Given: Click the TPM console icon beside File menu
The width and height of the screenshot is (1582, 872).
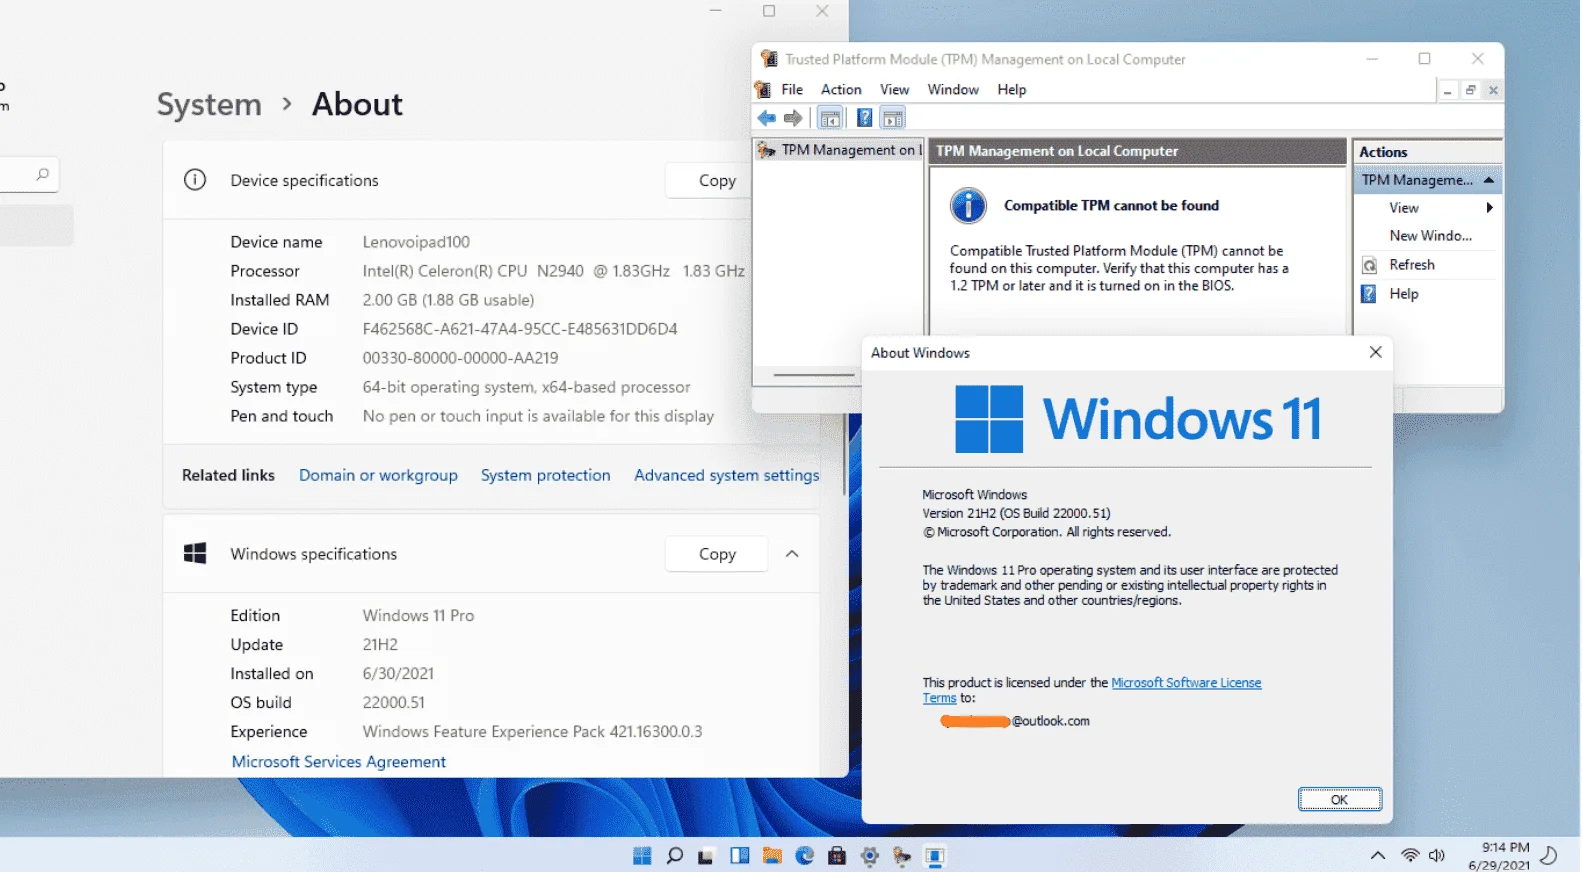Looking at the screenshot, I should (763, 89).
